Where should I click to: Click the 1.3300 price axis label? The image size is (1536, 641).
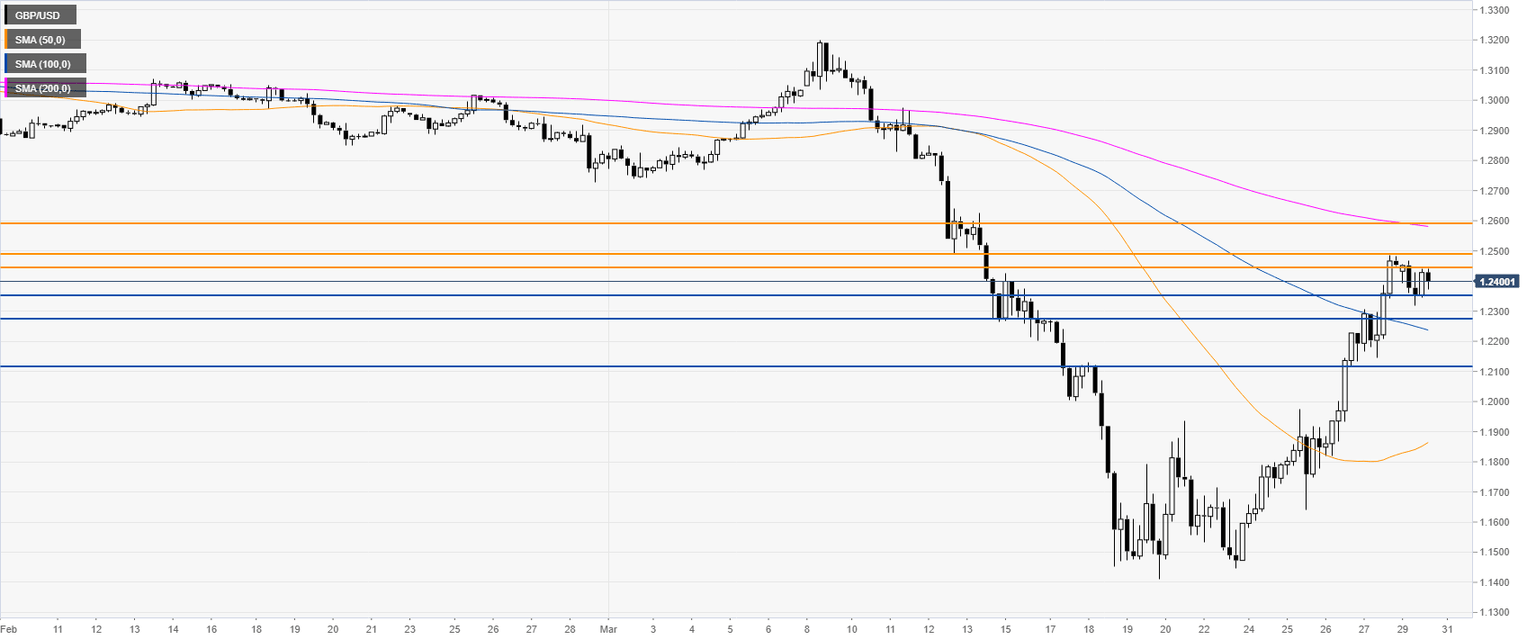point(1496,10)
